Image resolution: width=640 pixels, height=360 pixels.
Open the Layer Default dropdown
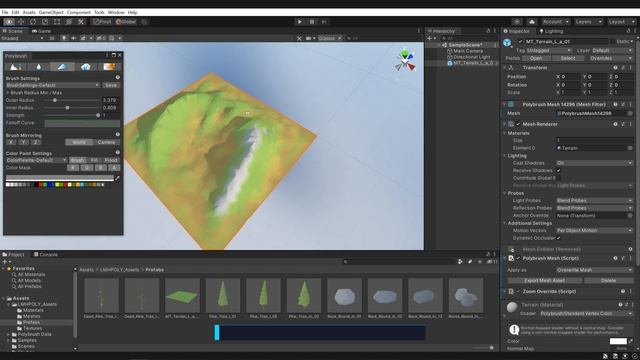[612, 51]
